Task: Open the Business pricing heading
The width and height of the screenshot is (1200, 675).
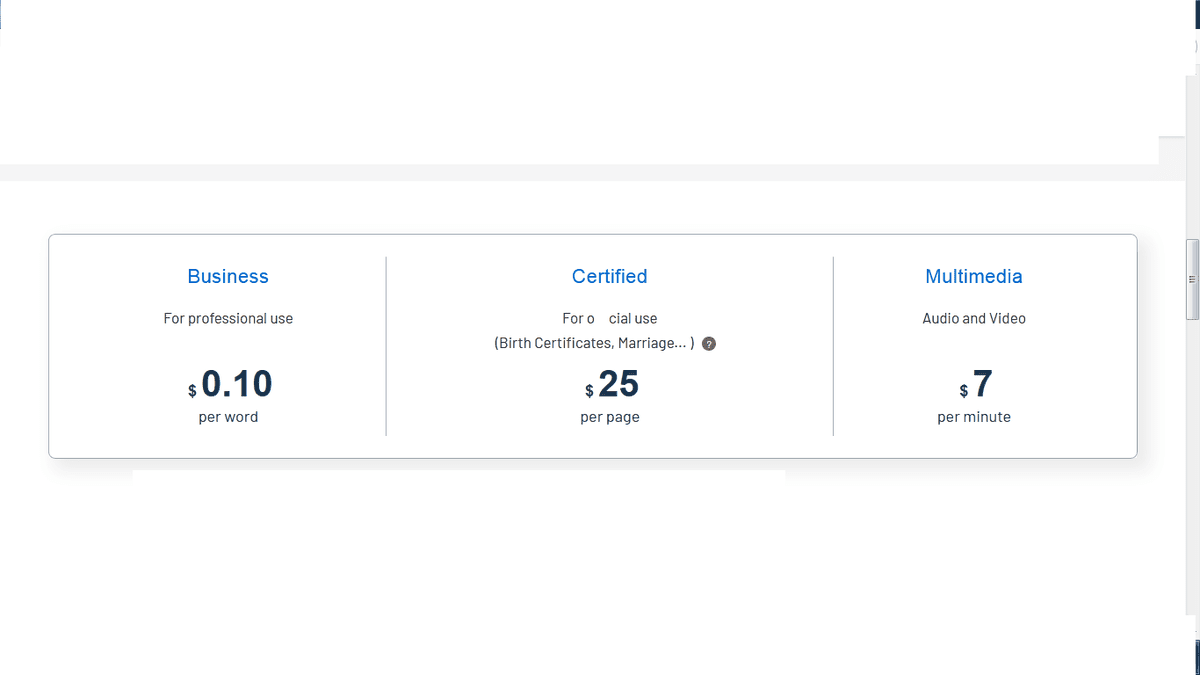Action: (x=228, y=277)
